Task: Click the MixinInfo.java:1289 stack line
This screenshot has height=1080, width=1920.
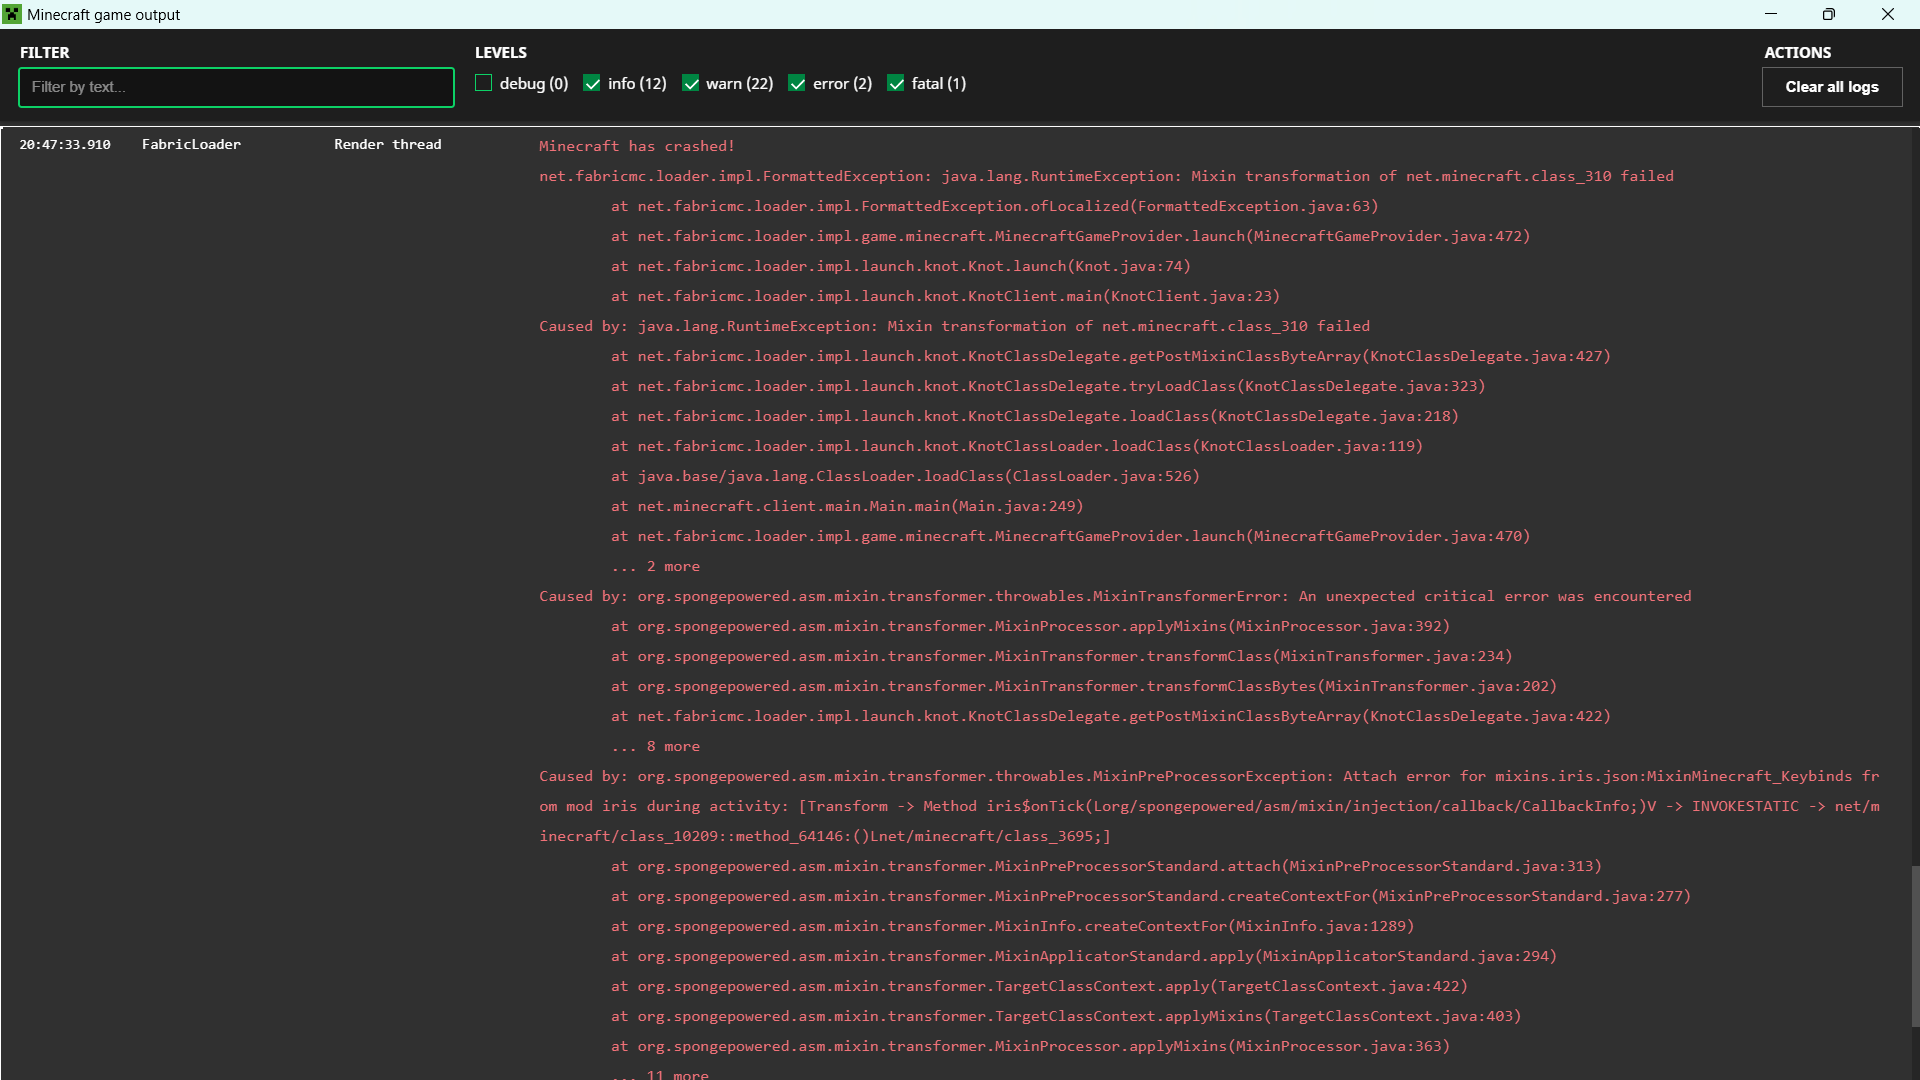Action: click(1013, 926)
